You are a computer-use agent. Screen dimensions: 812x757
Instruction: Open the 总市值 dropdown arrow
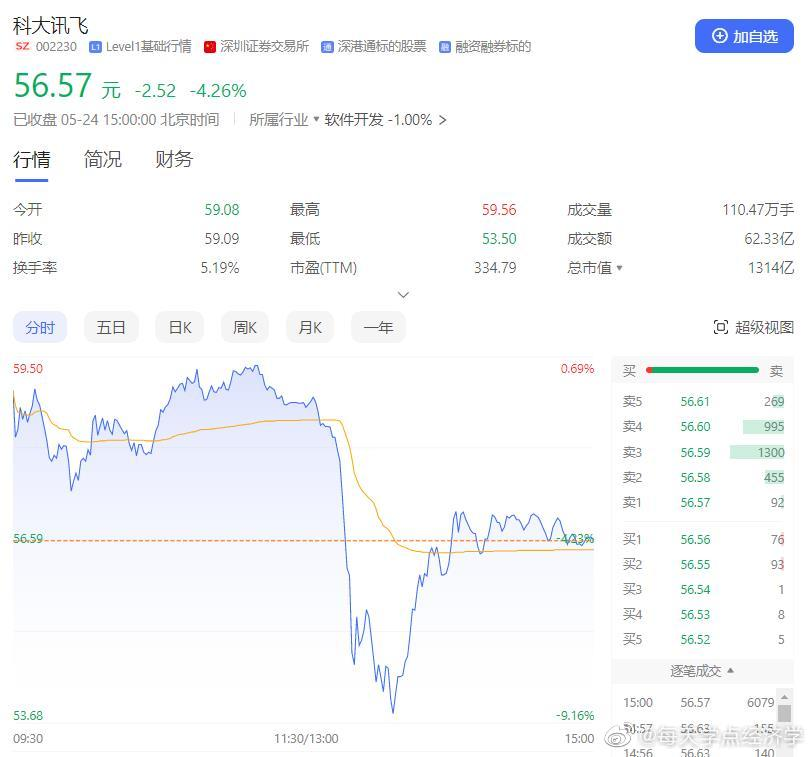[620, 268]
